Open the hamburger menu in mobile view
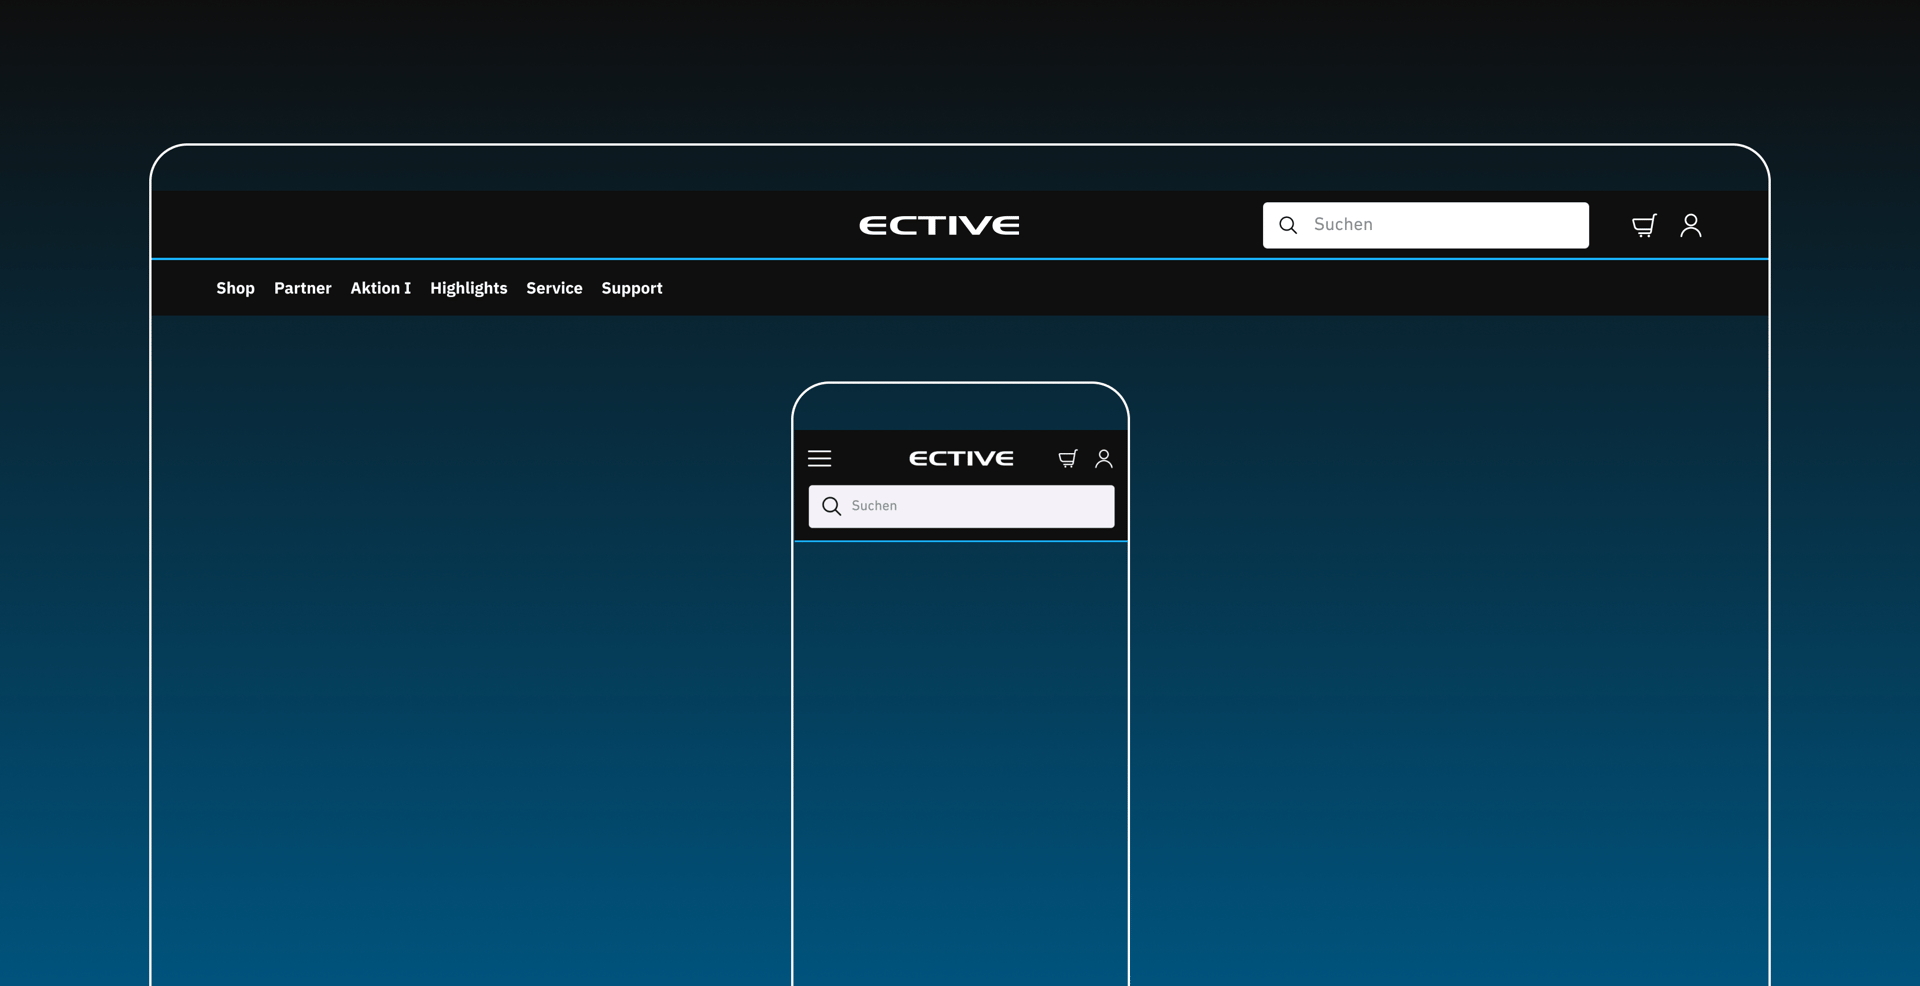 coord(820,459)
